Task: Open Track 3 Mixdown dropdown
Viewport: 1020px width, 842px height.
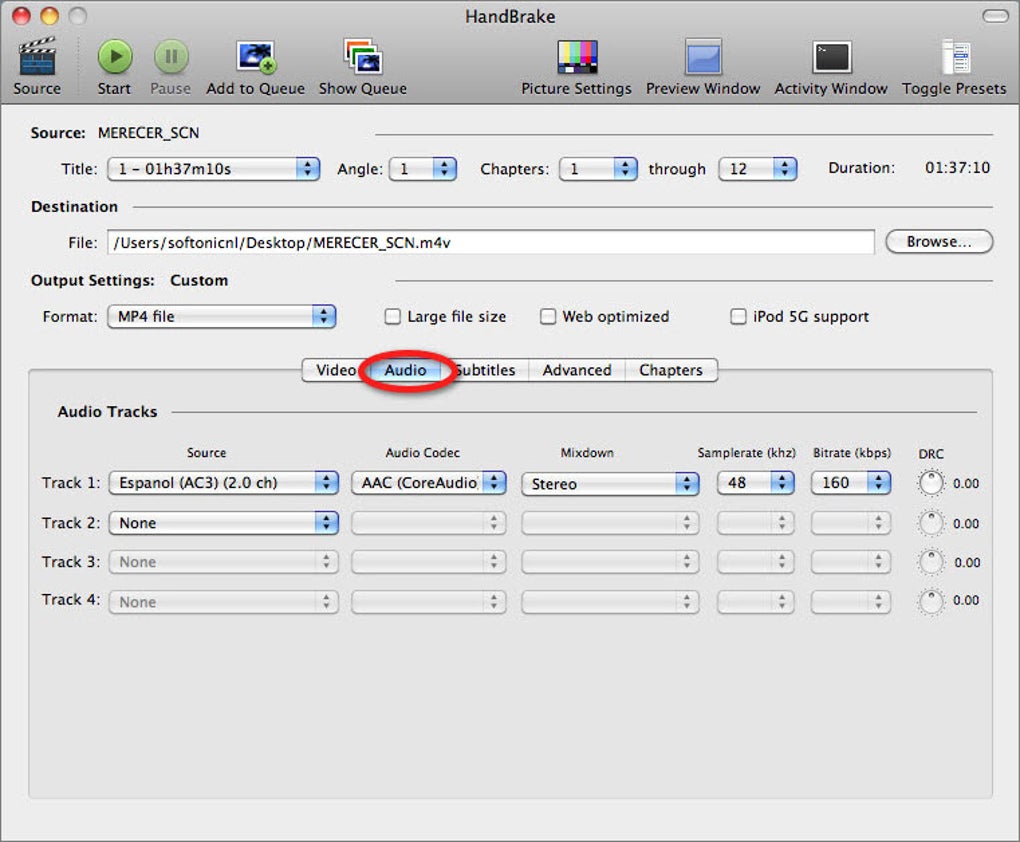Action: point(610,562)
